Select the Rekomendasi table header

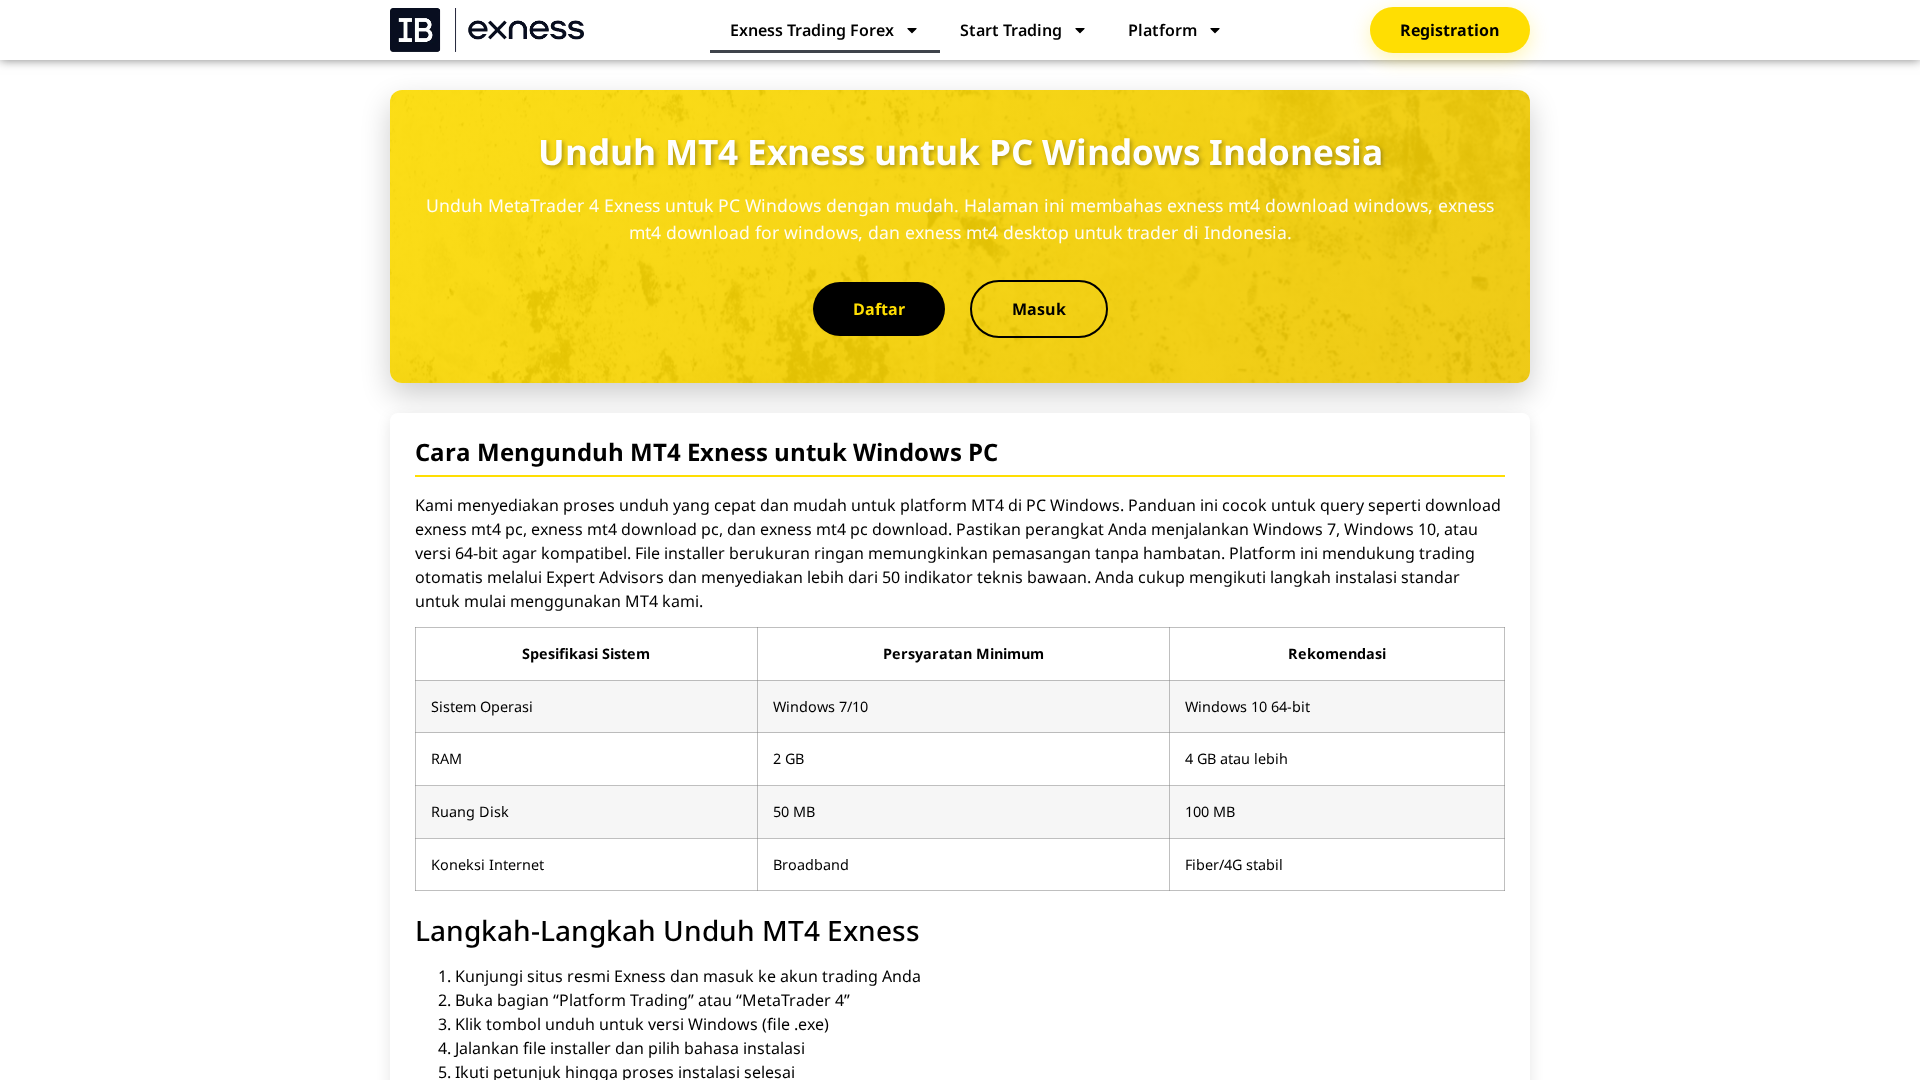click(x=1336, y=654)
